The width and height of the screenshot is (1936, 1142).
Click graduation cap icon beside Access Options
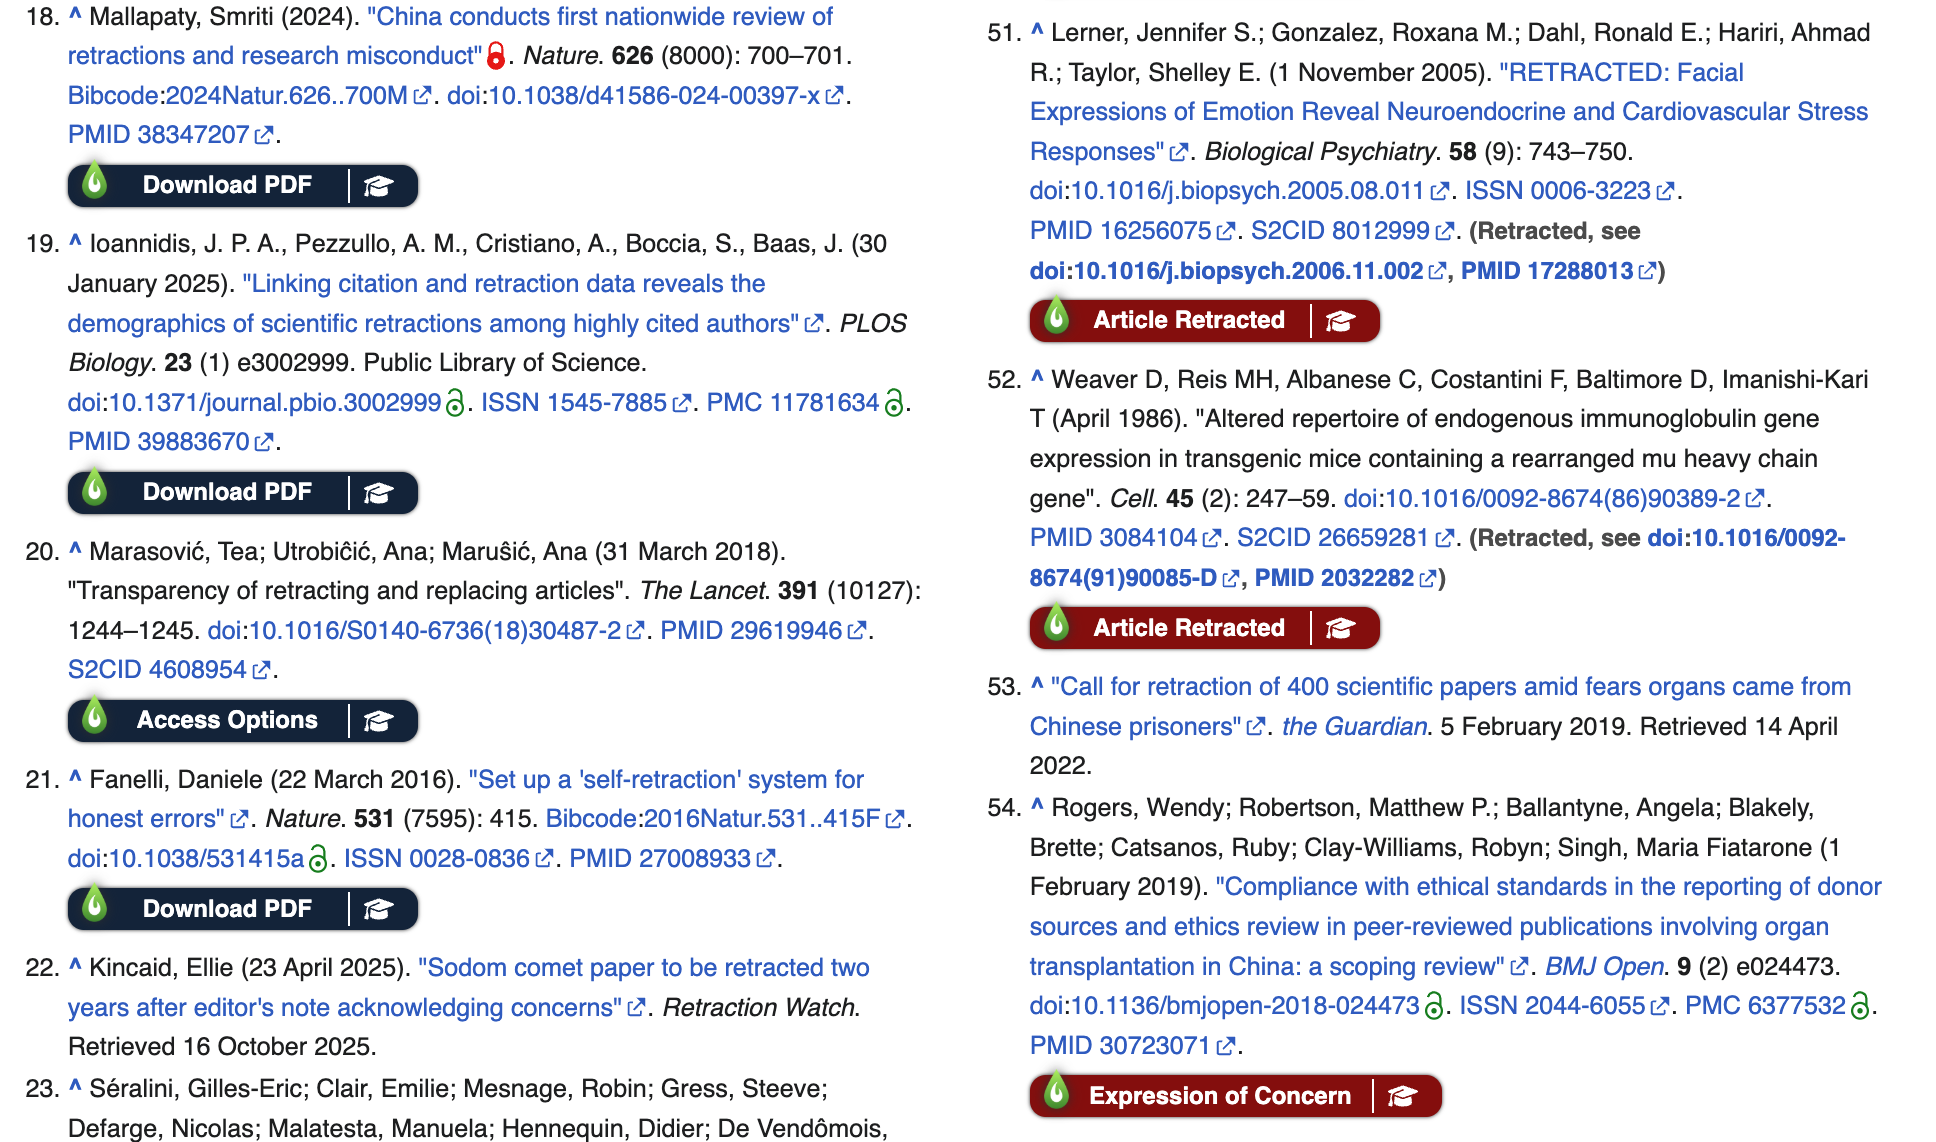click(378, 721)
